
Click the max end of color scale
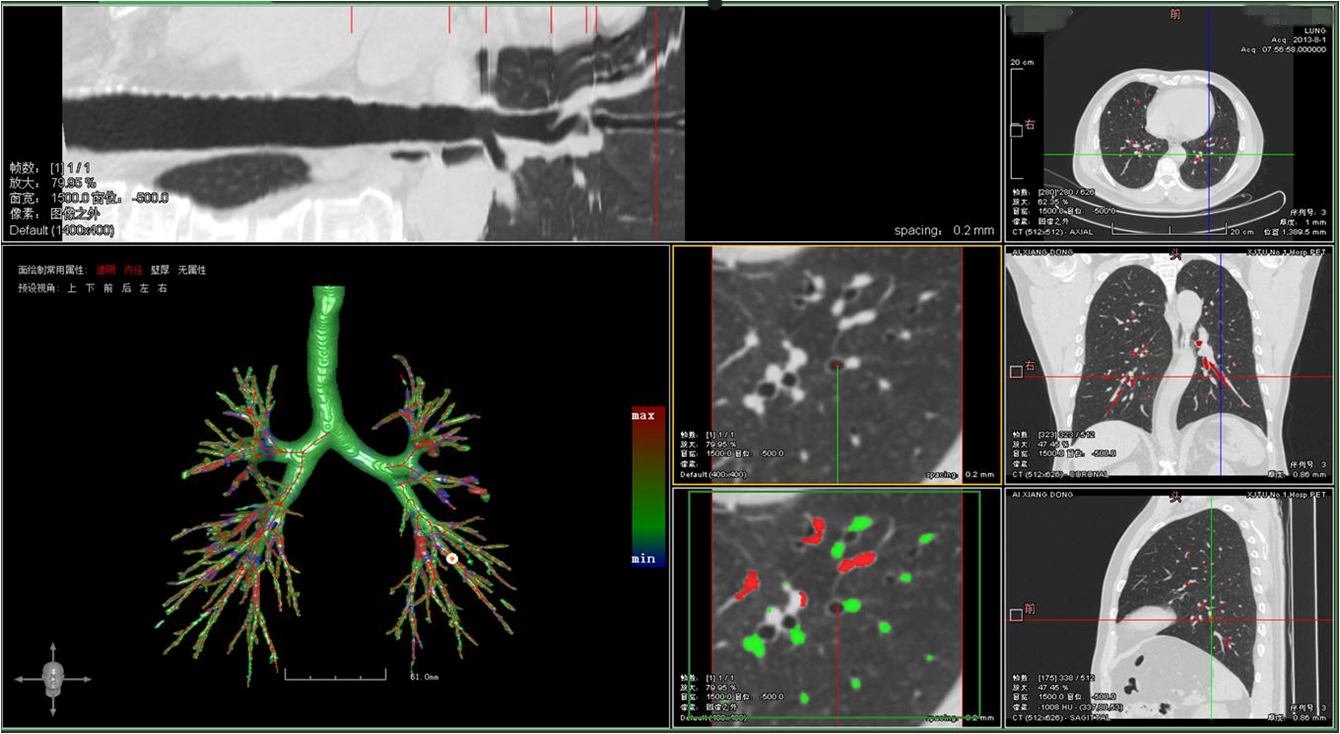644,414
